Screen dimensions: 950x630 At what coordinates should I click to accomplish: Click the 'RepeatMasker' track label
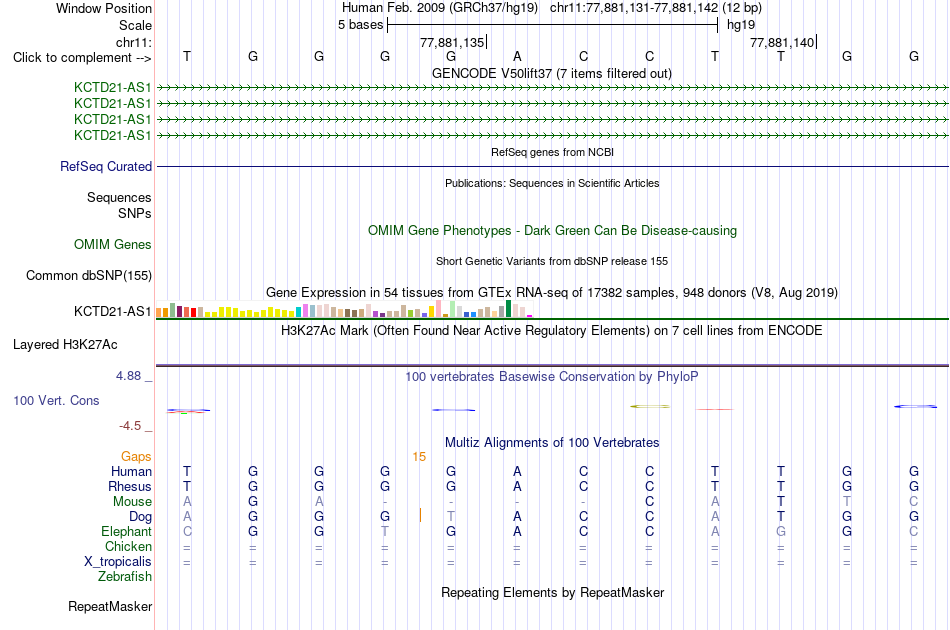(110, 606)
